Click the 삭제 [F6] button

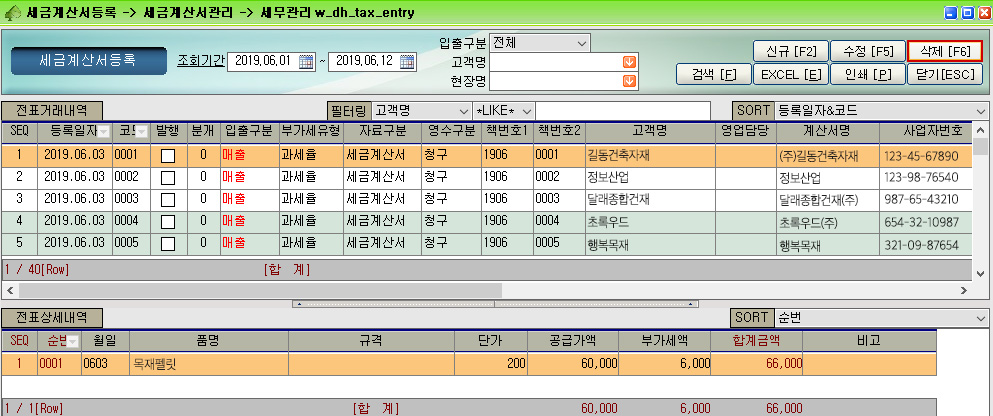pyautogui.click(x=944, y=51)
